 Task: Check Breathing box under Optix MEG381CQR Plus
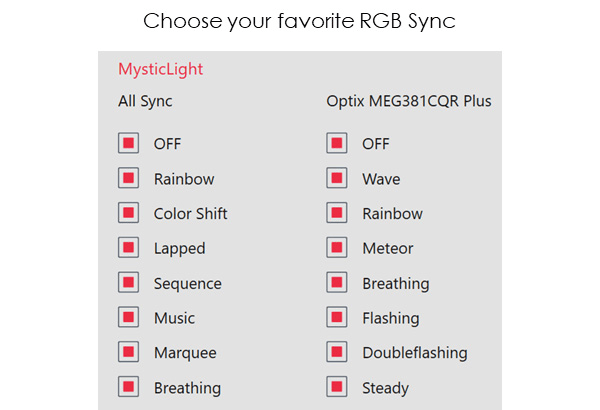tap(337, 283)
